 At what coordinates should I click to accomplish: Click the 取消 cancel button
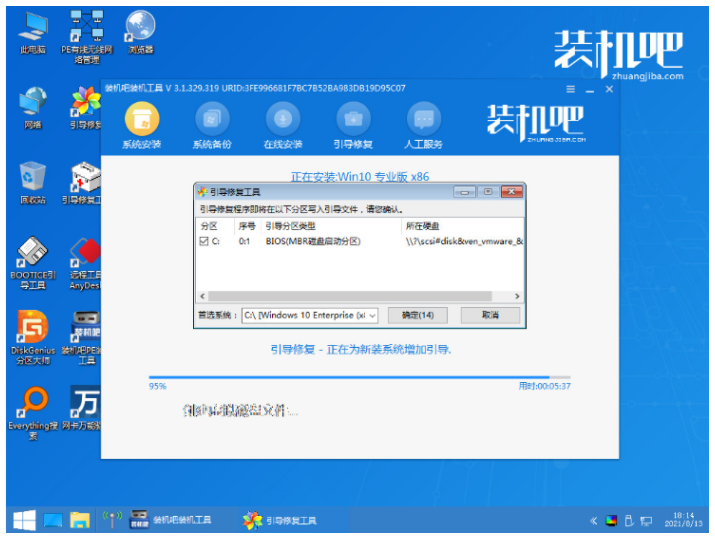[490, 315]
